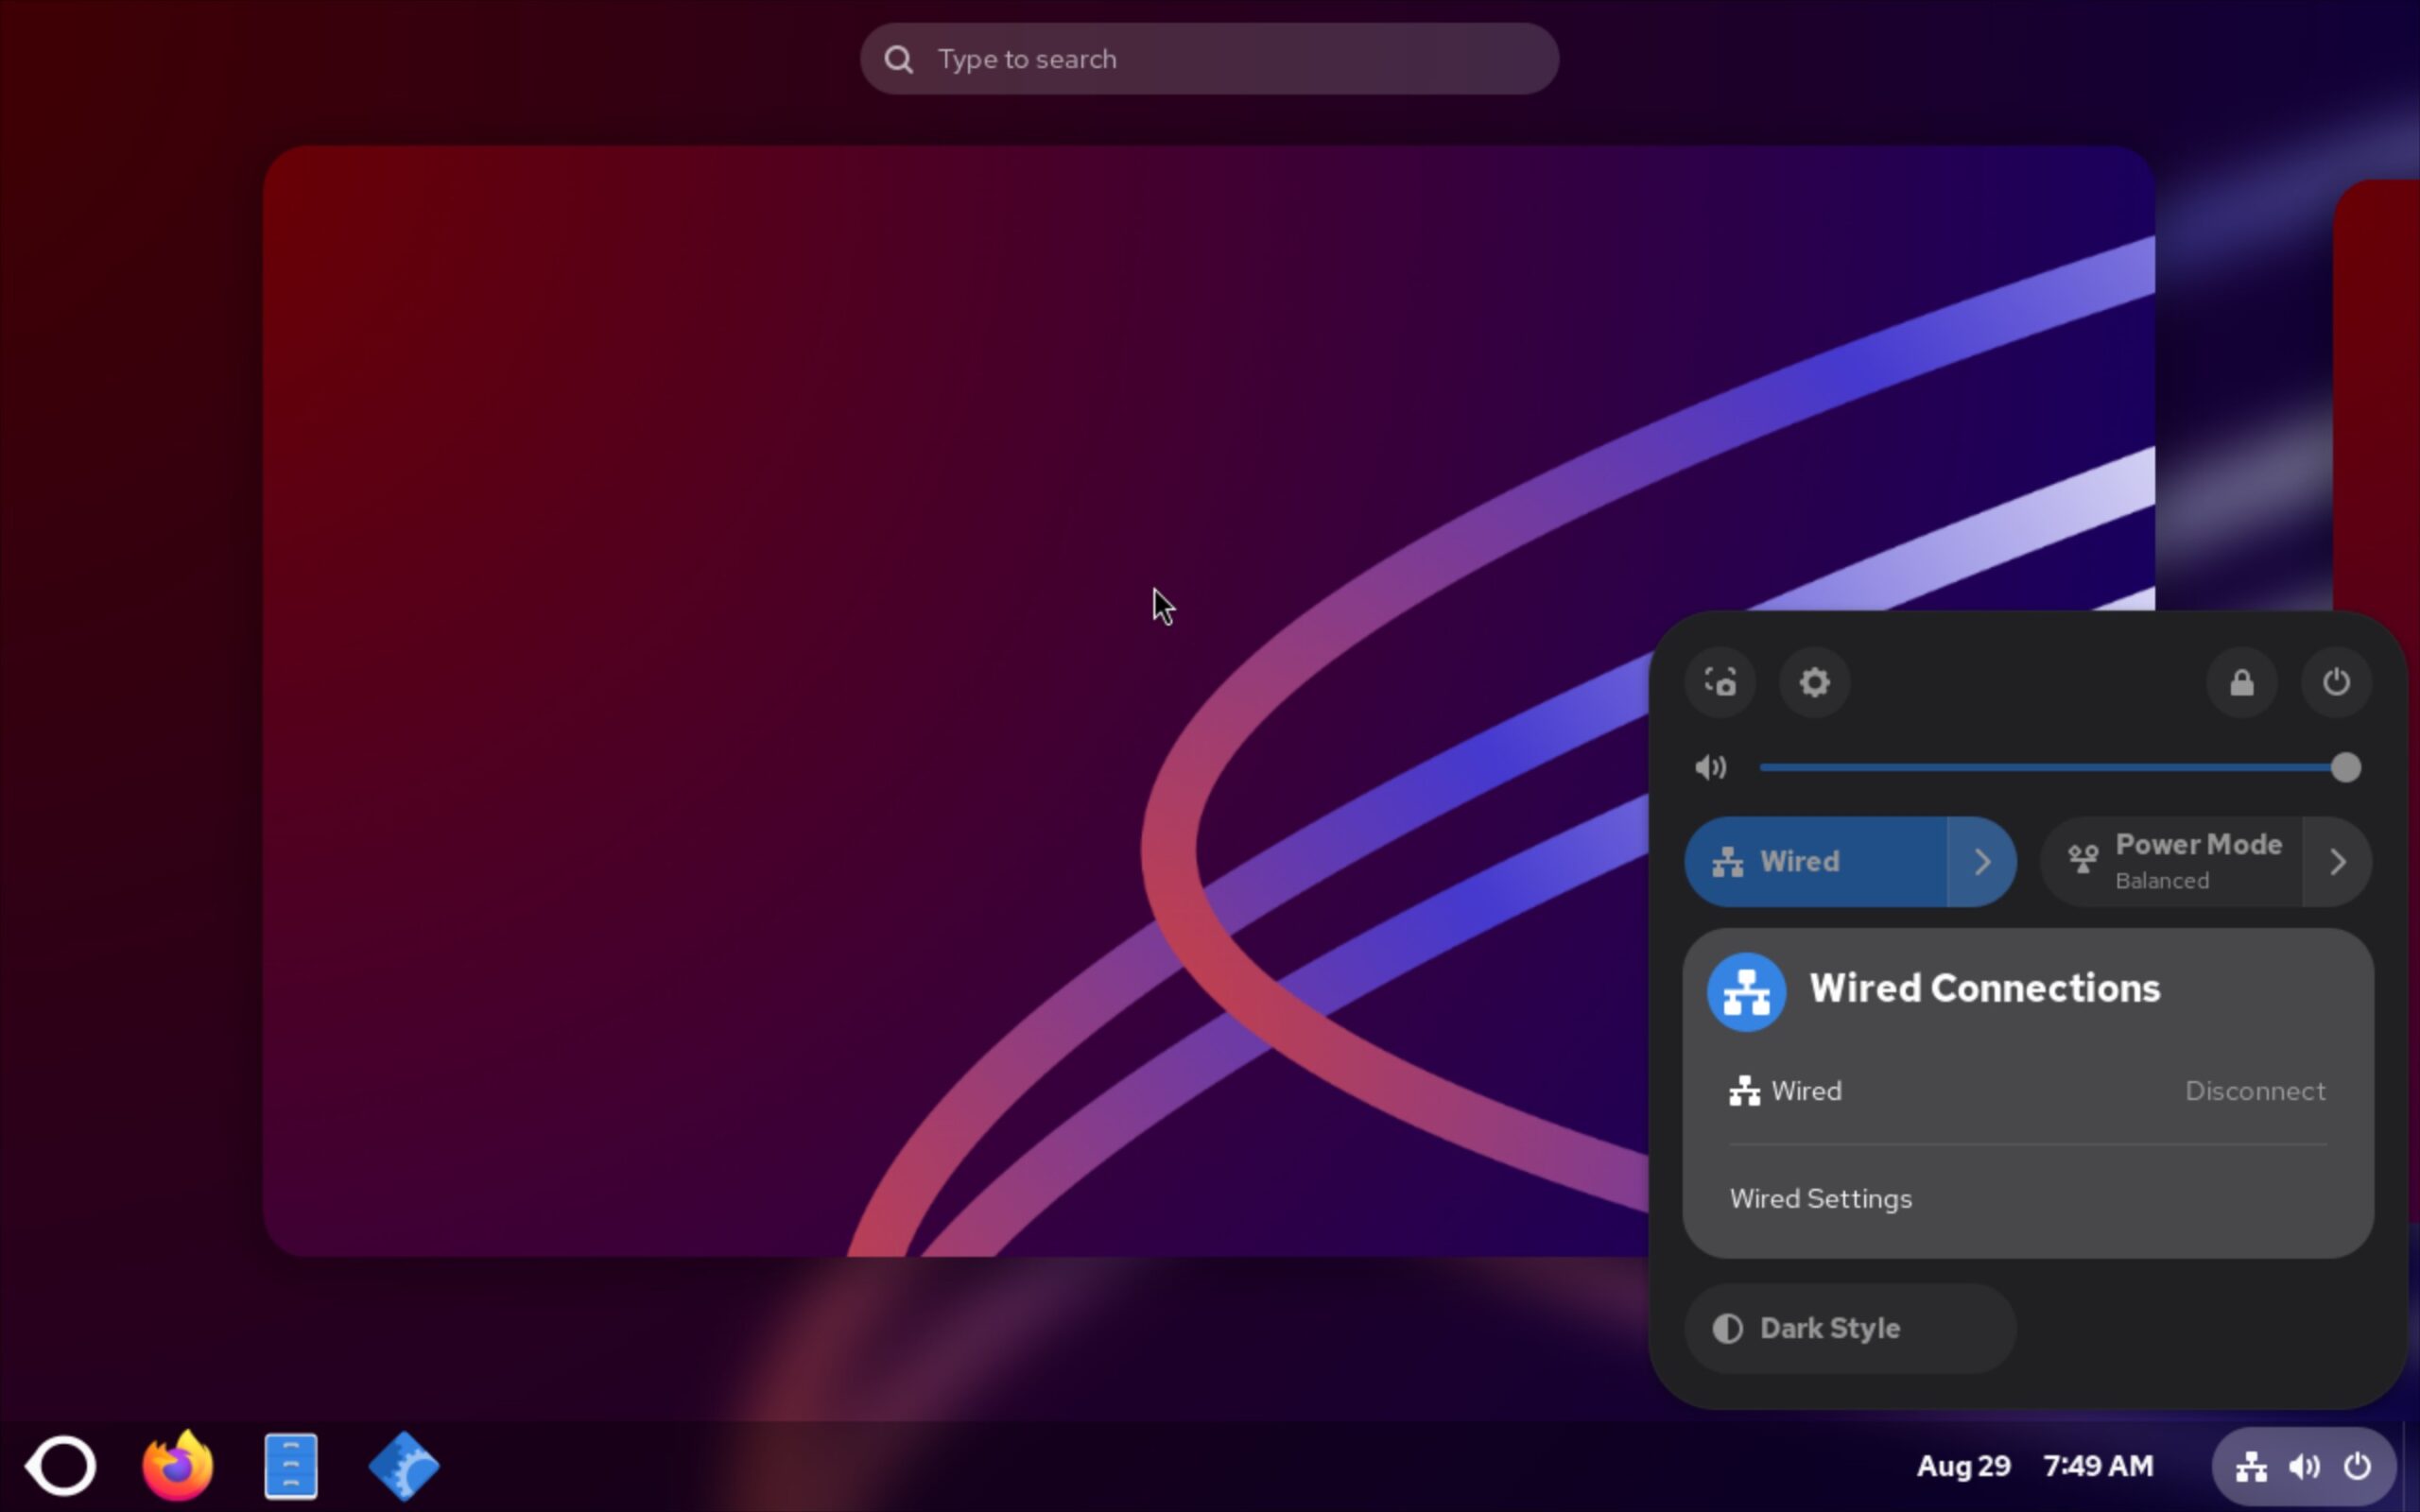Click the Fedora circle logo in the dock

click(x=61, y=1466)
